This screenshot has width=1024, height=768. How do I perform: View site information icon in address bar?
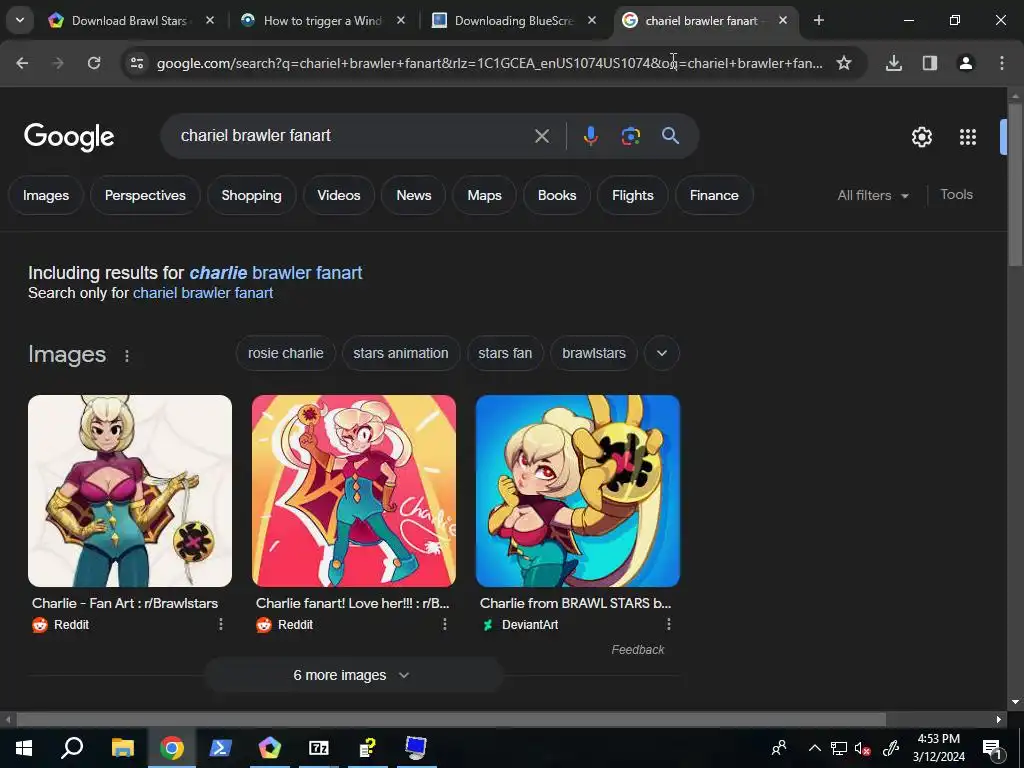coord(136,63)
